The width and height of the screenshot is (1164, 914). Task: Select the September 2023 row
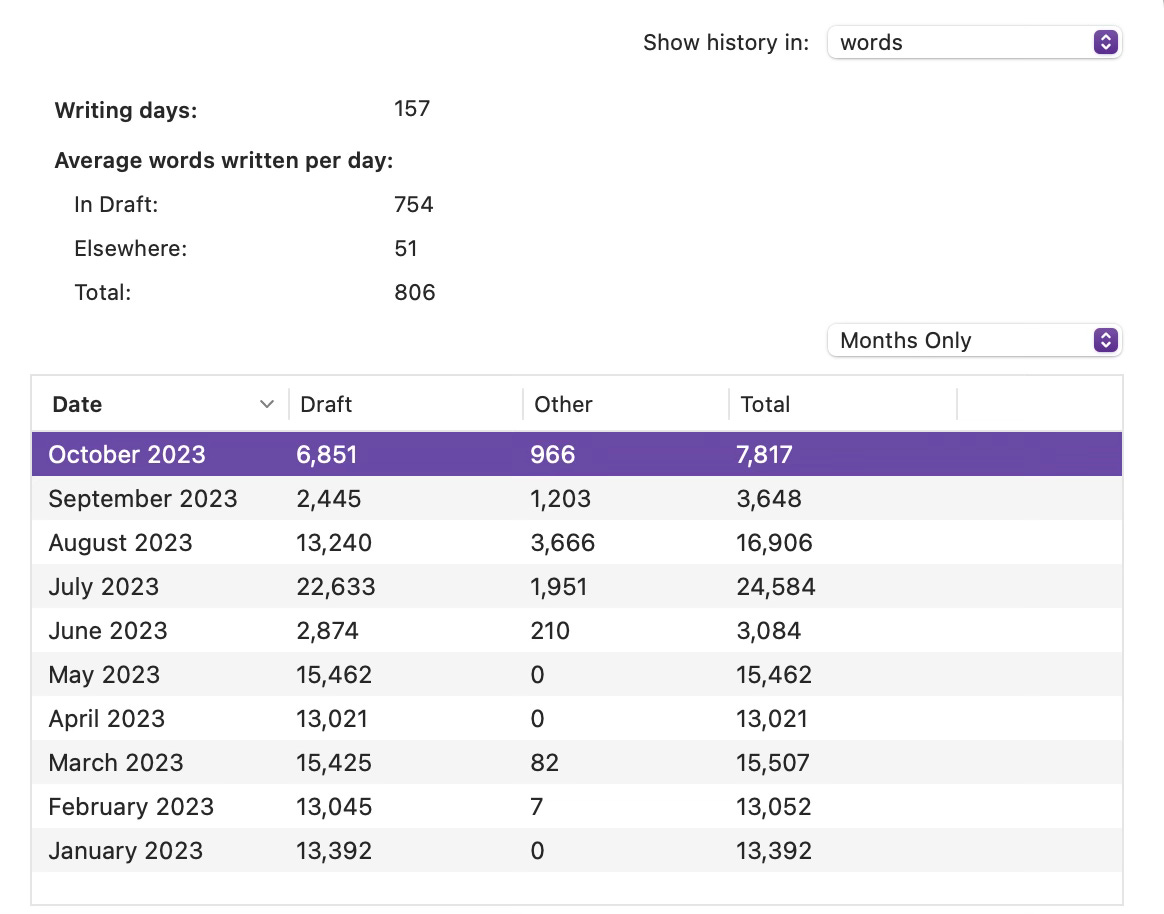click(577, 498)
